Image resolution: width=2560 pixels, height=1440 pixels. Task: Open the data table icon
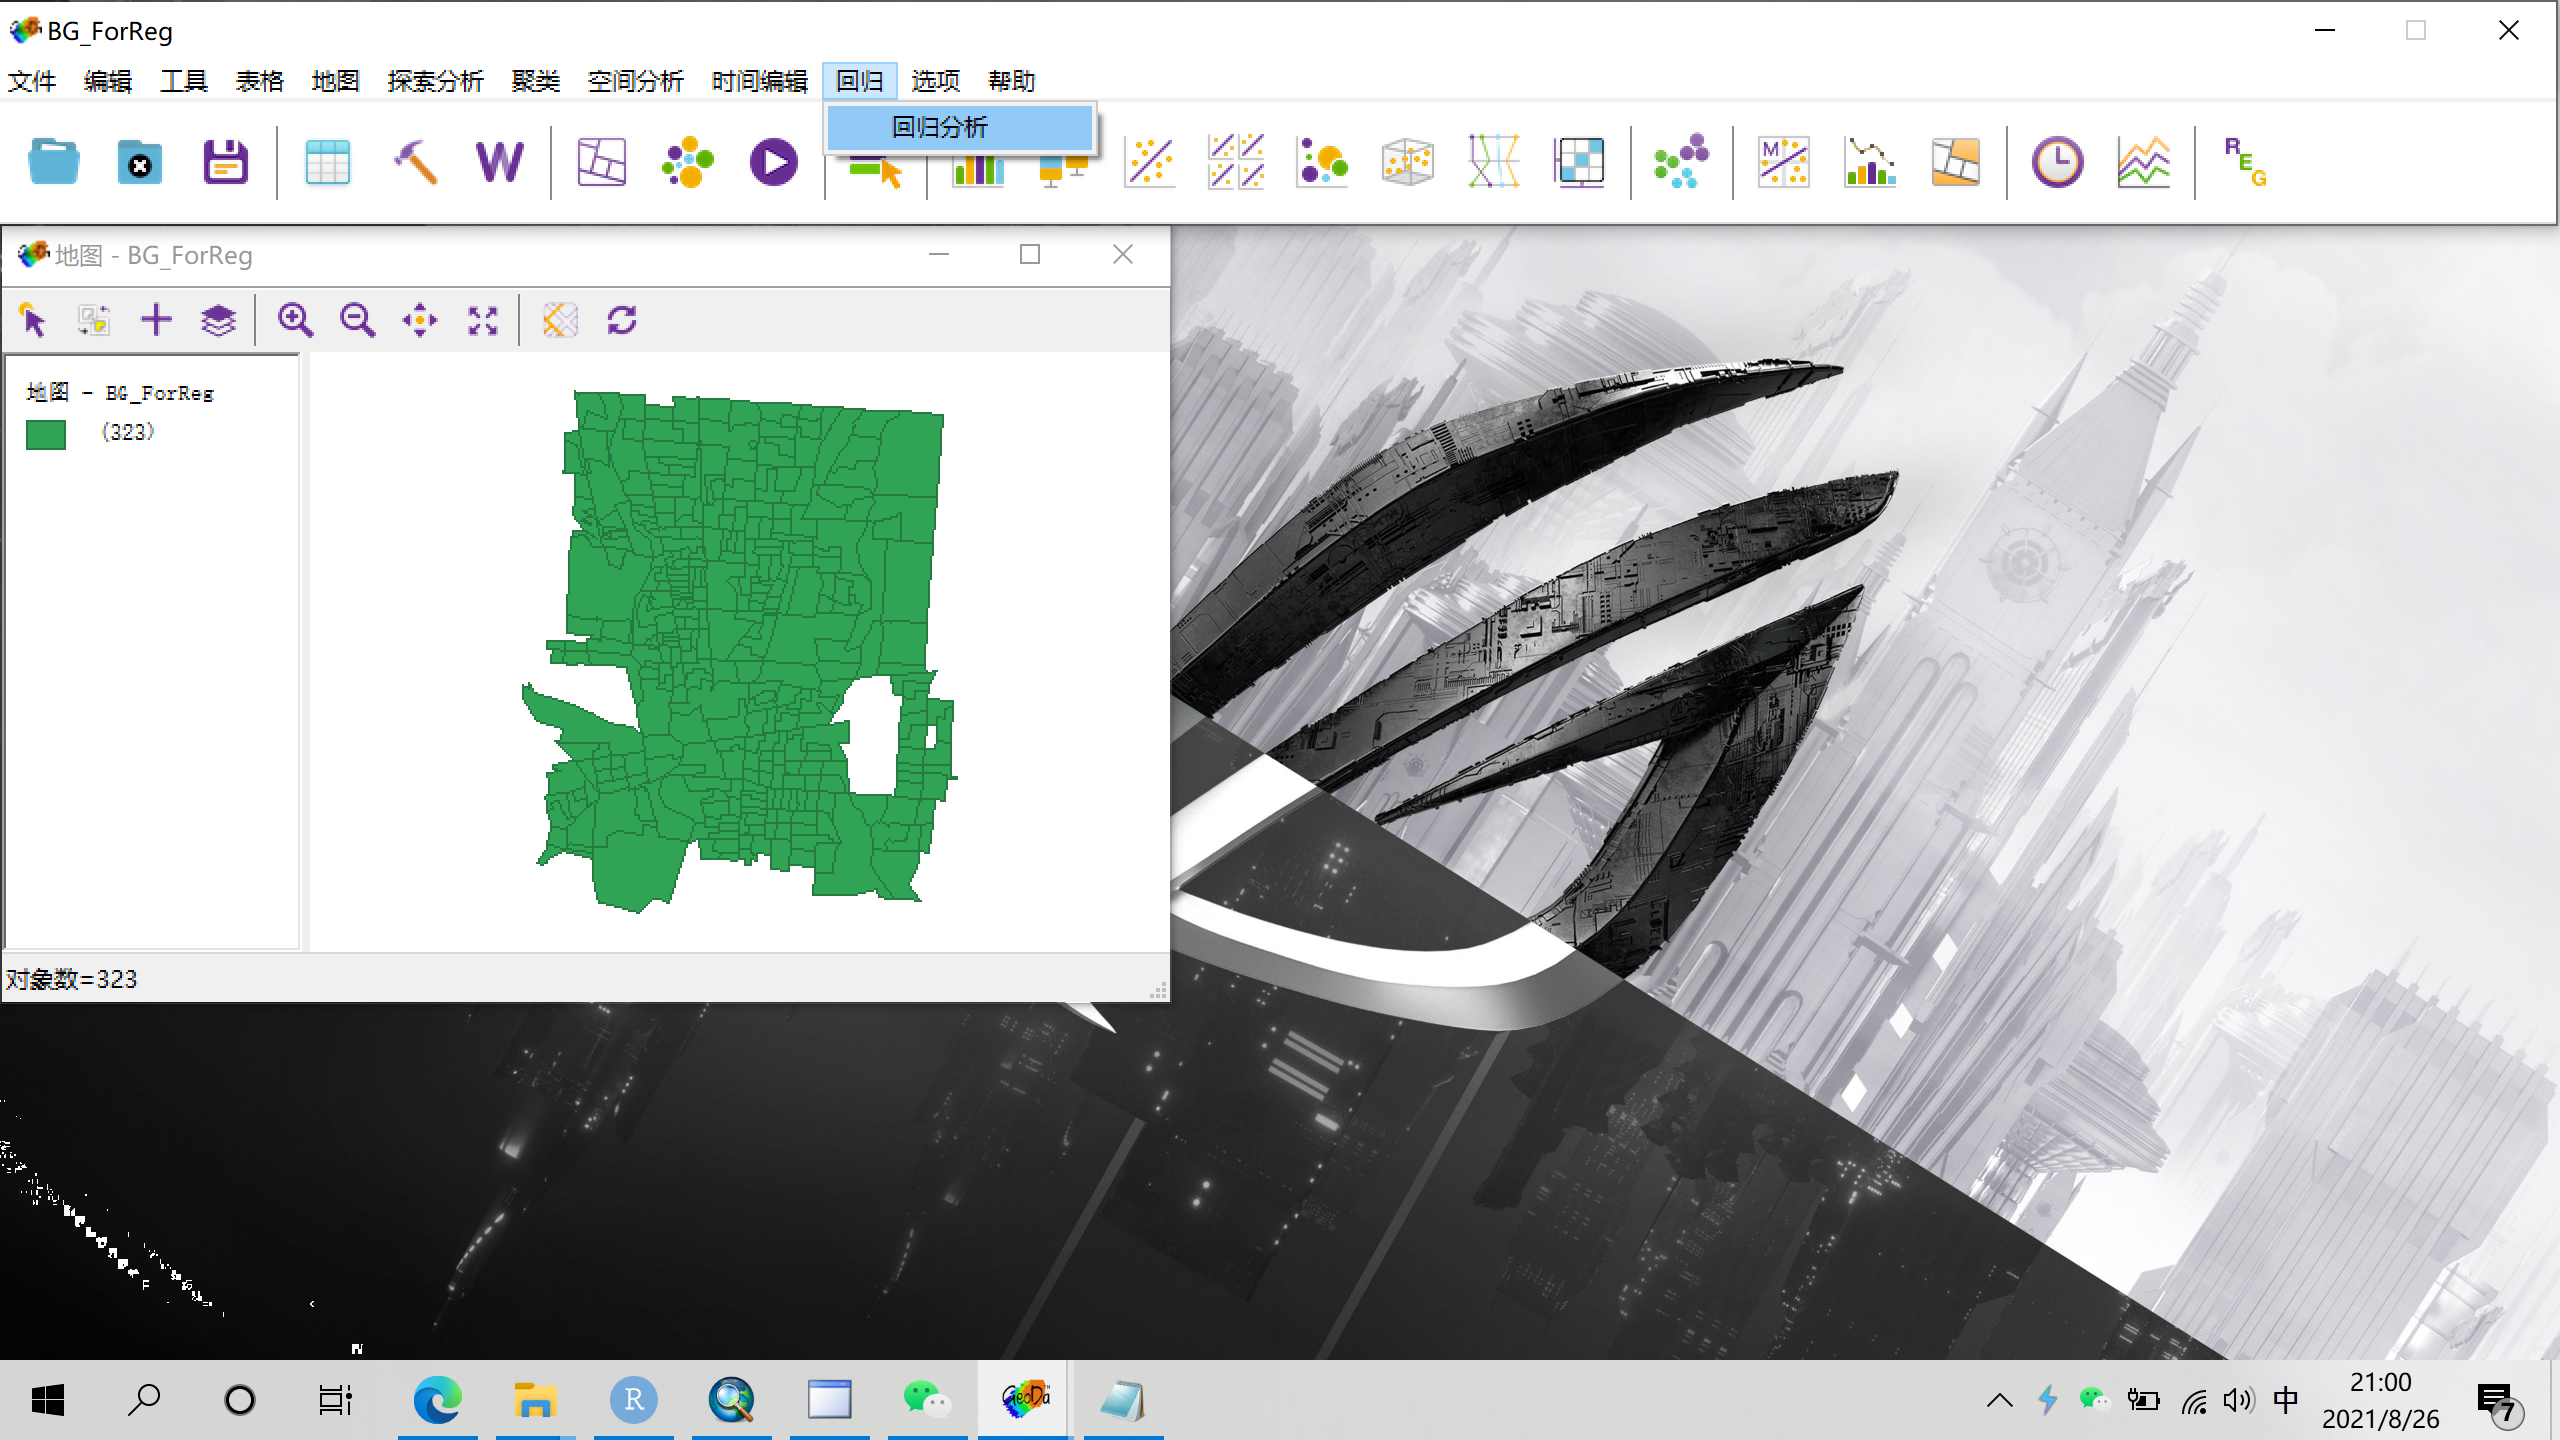pyautogui.click(x=327, y=162)
